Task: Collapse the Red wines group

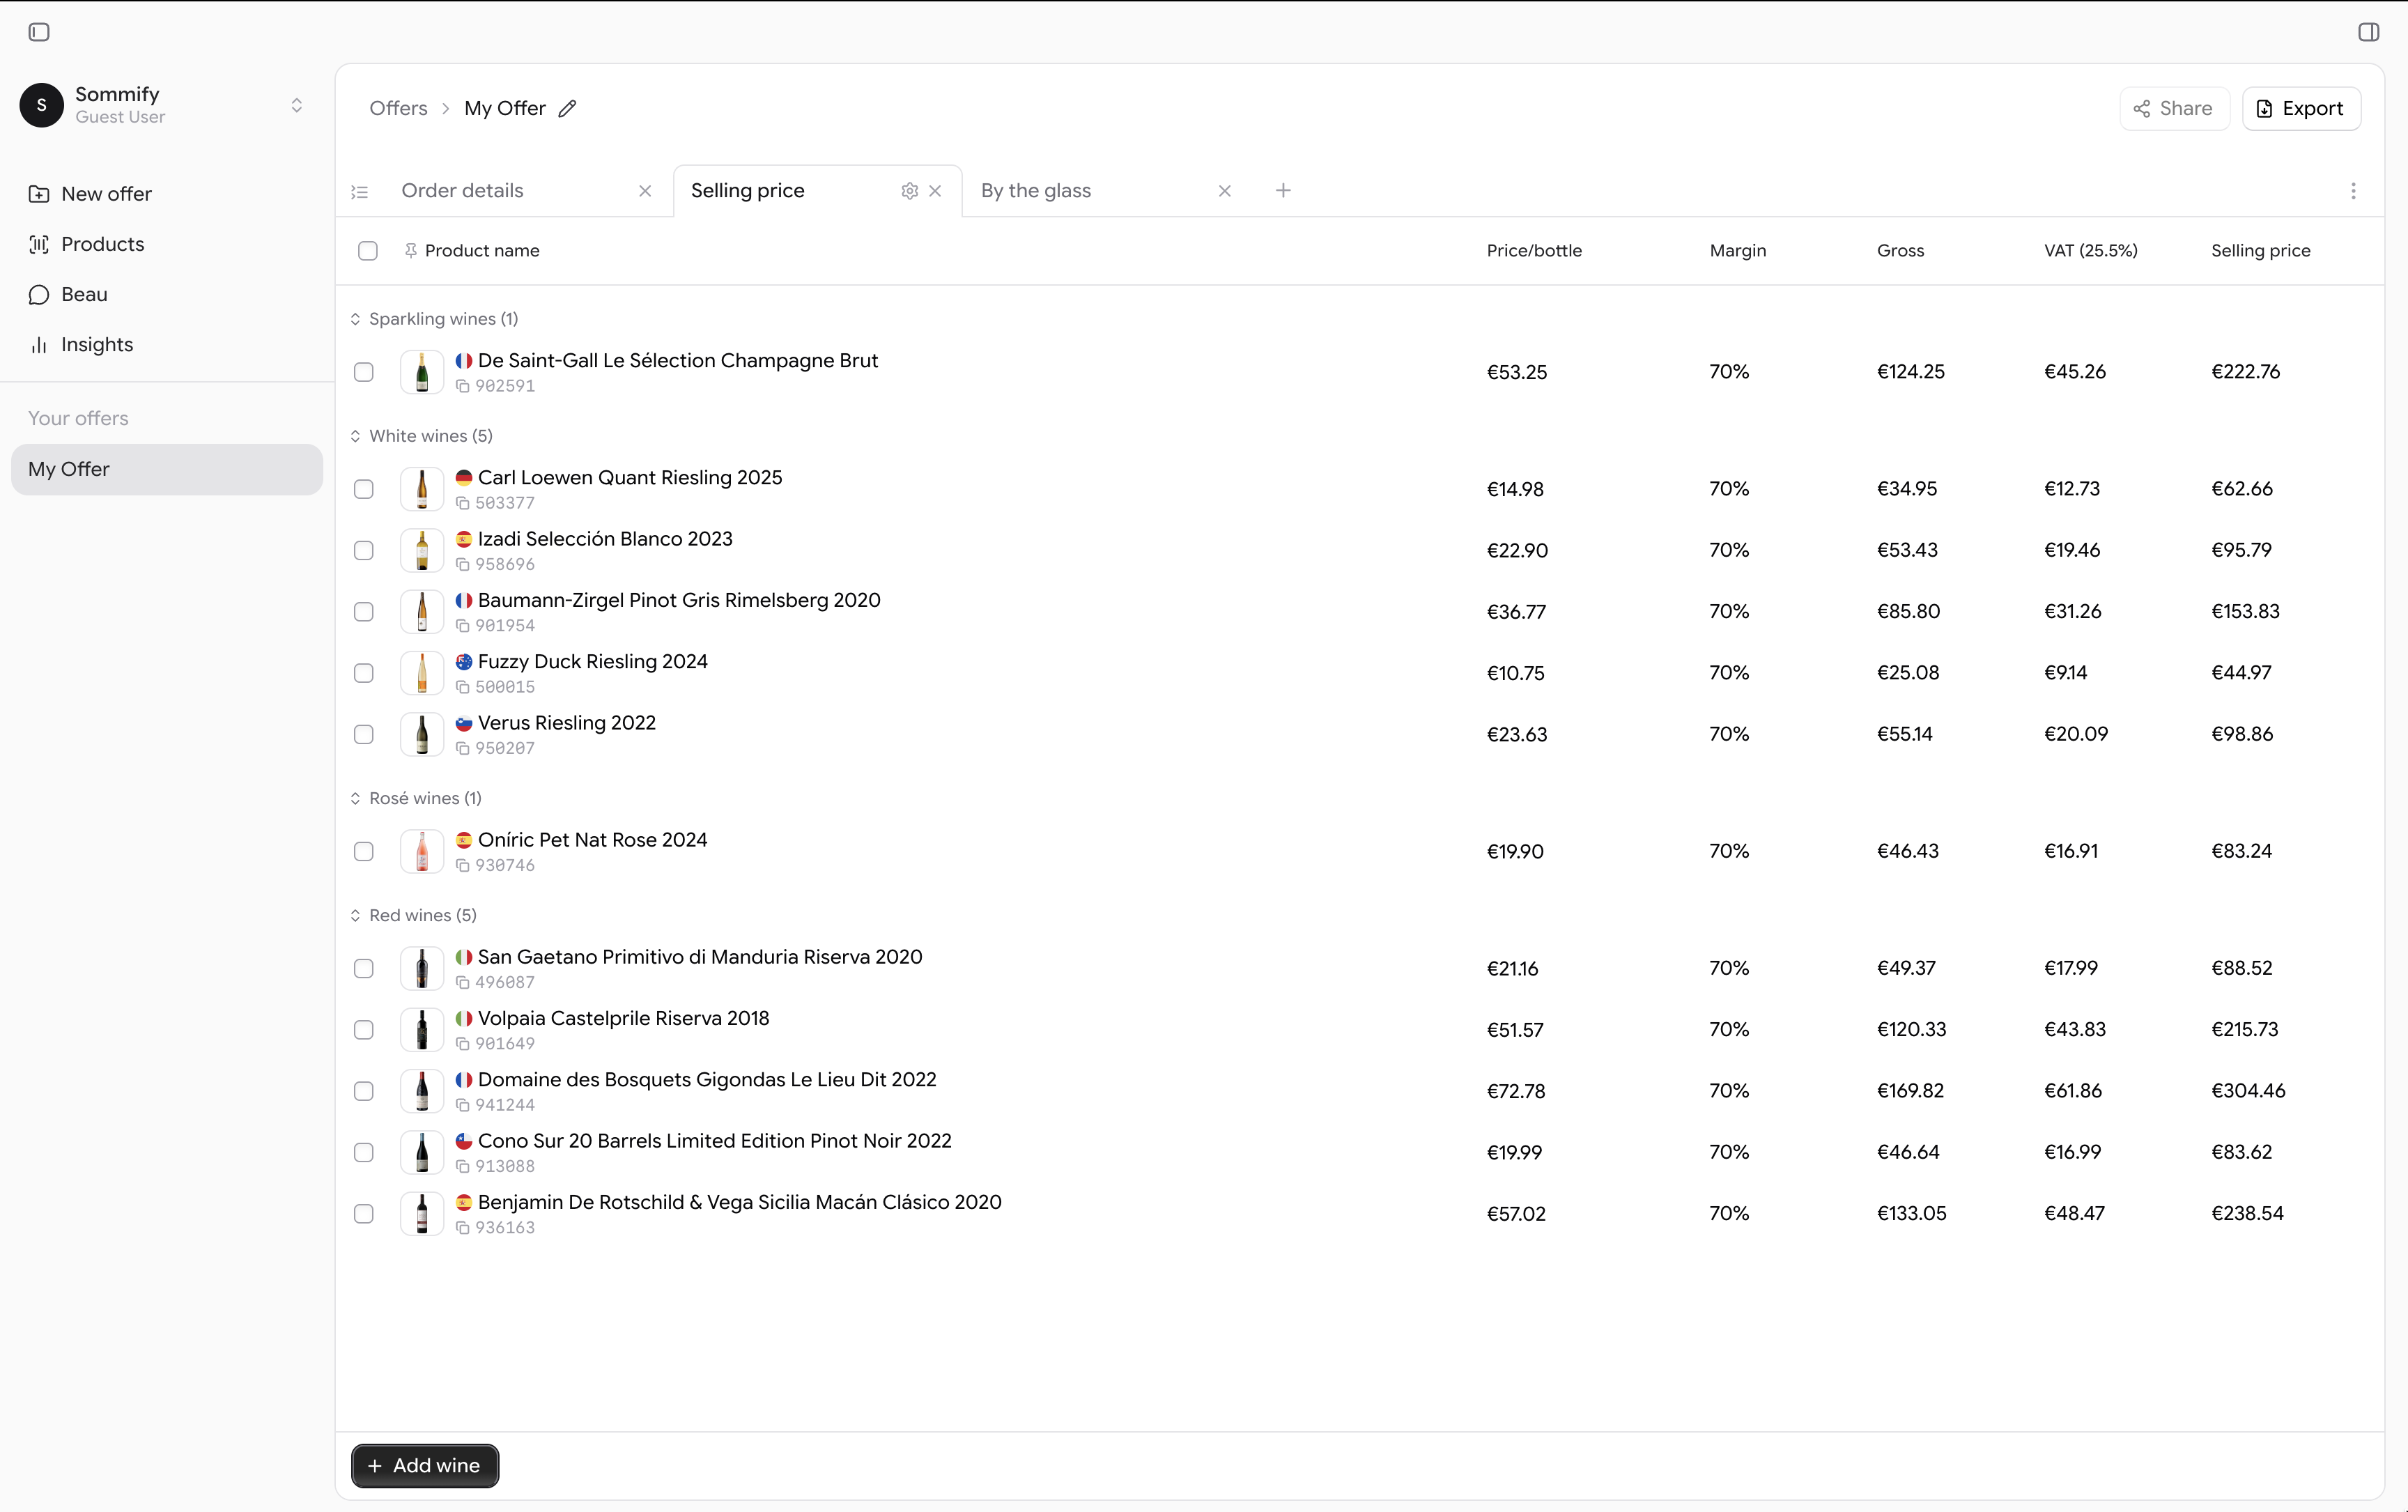Action: click(355, 916)
